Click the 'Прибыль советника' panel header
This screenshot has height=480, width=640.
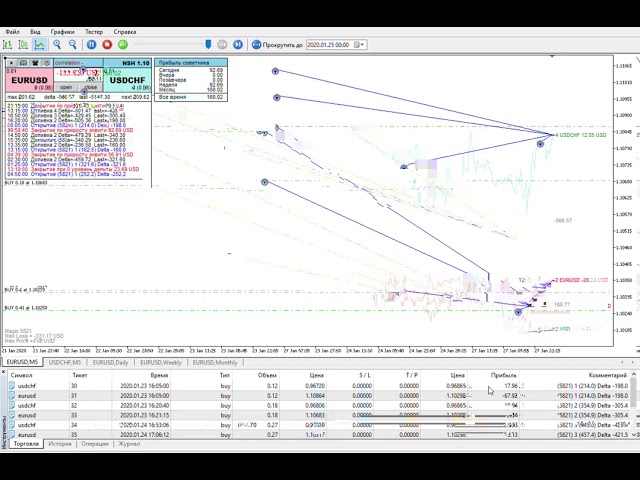191,63
